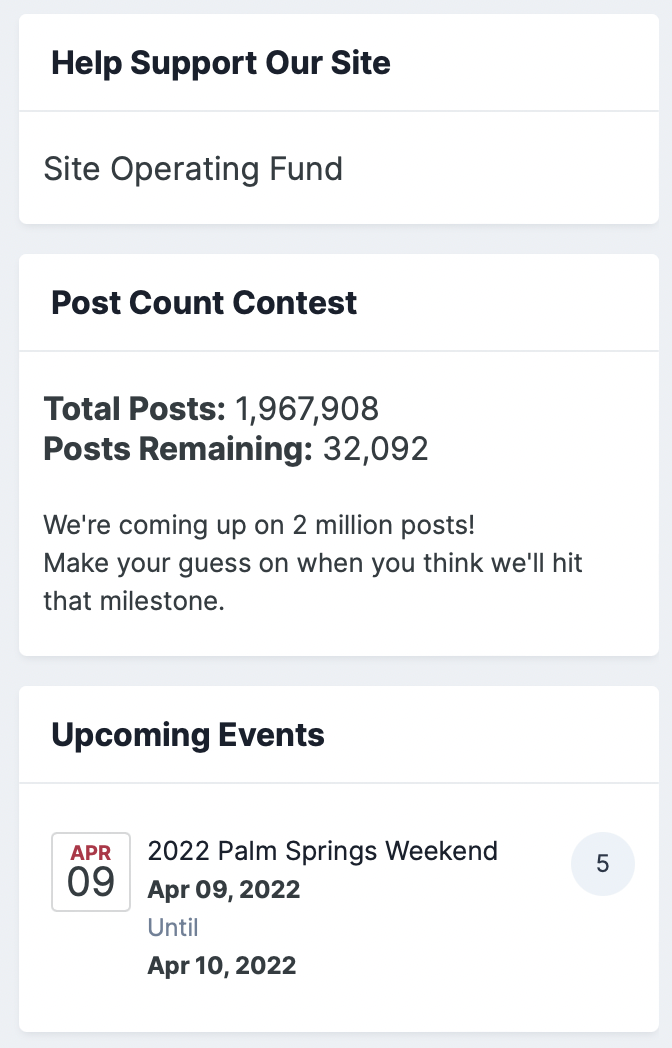
Task: Click the Total Posts label
Action: (x=135, y=409)
